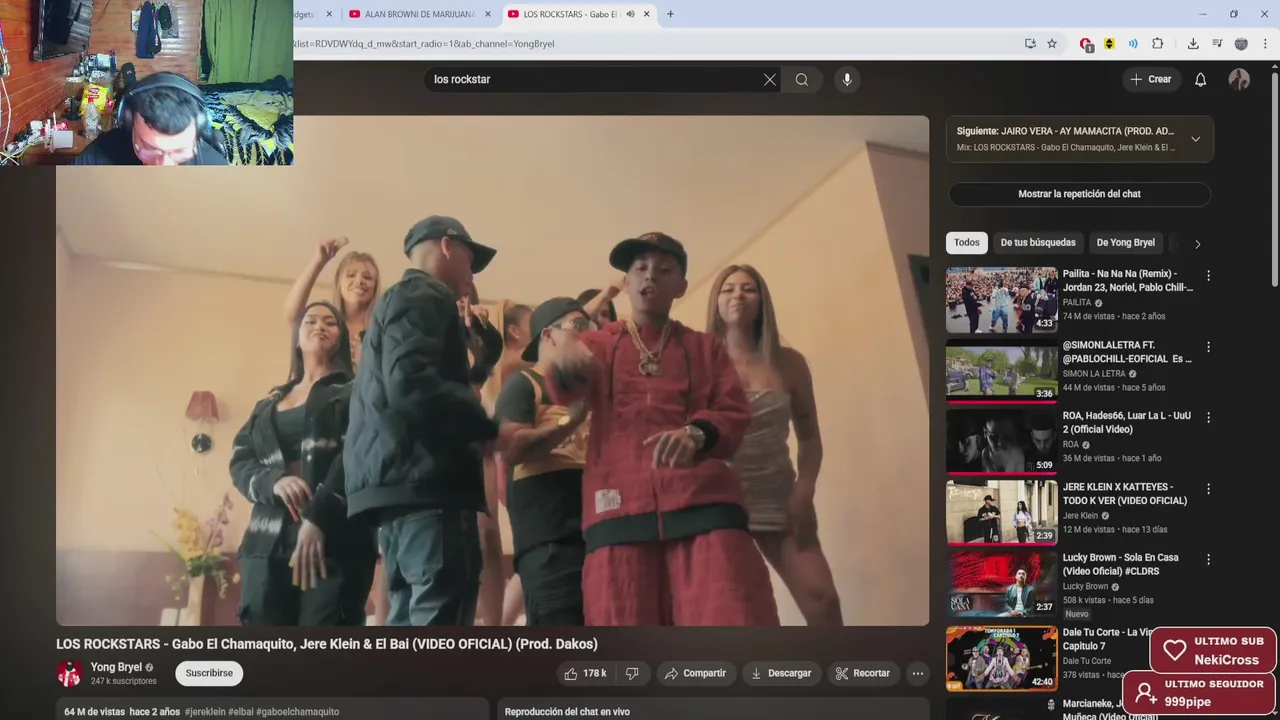Show Chrome downloads
The height and width of the screenshot is (720, 1280).
1193,44
